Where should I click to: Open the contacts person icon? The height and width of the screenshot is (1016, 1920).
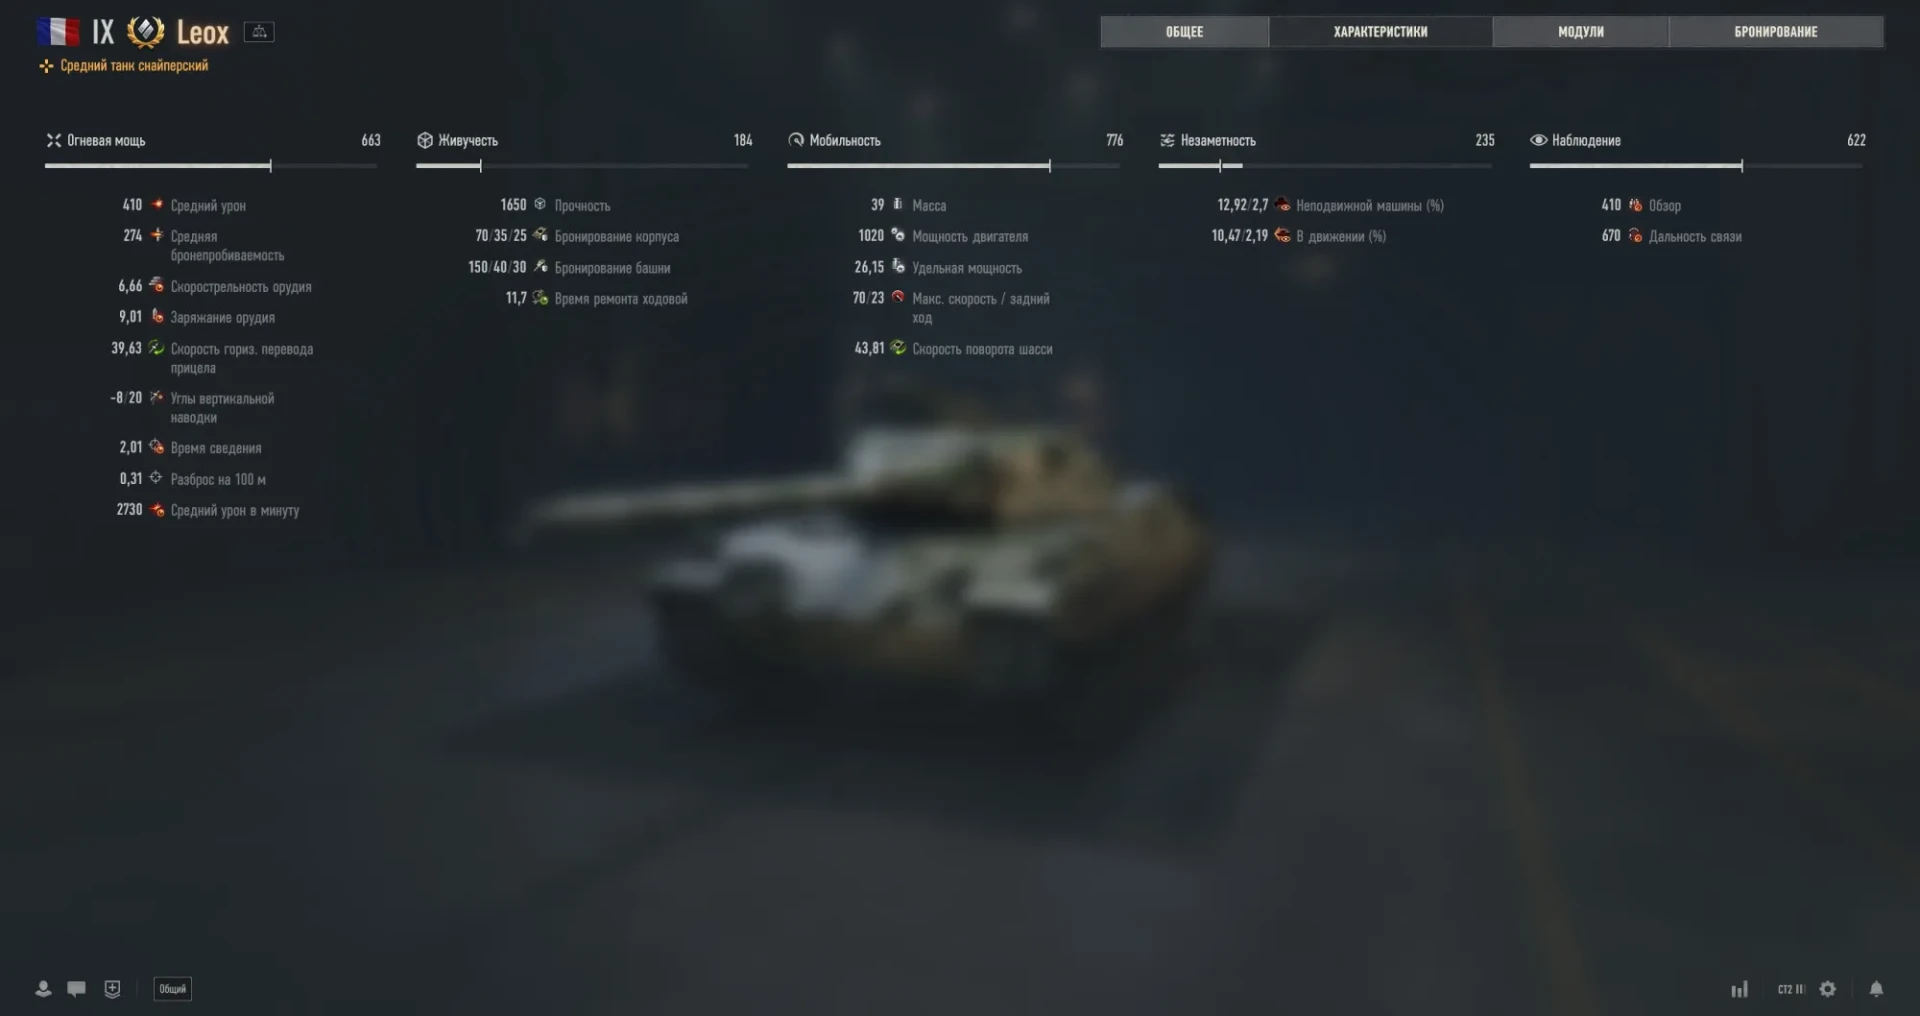pos(43,989)
